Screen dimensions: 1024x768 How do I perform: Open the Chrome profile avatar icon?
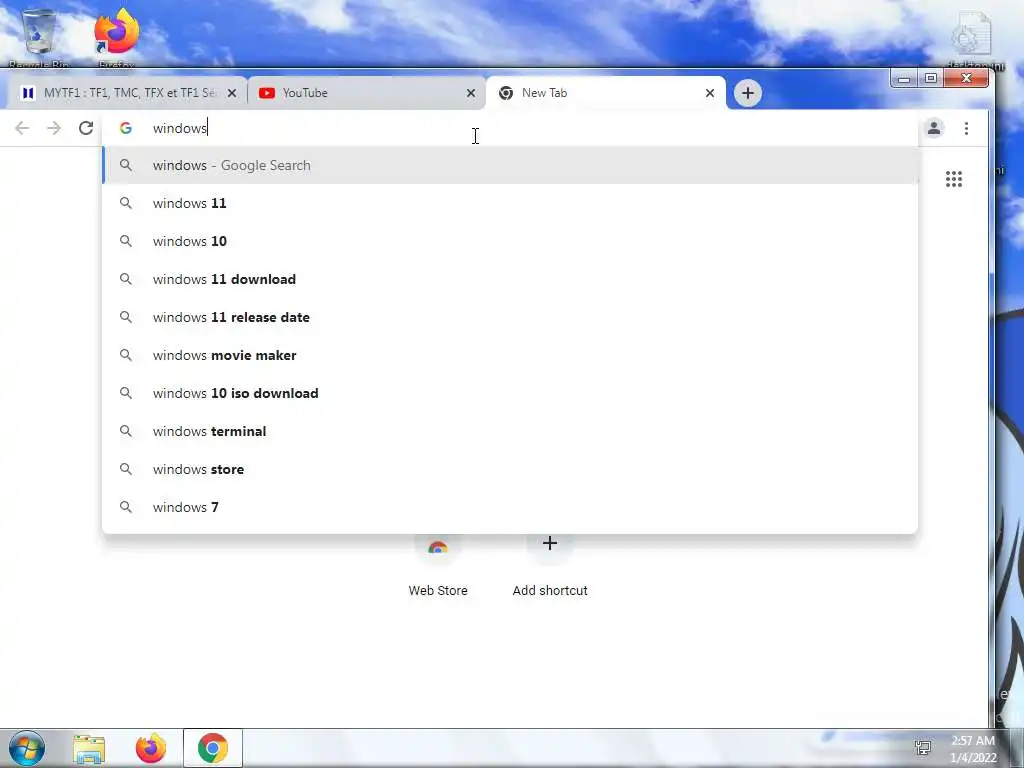pyautogui.click(x=934, y=128)
